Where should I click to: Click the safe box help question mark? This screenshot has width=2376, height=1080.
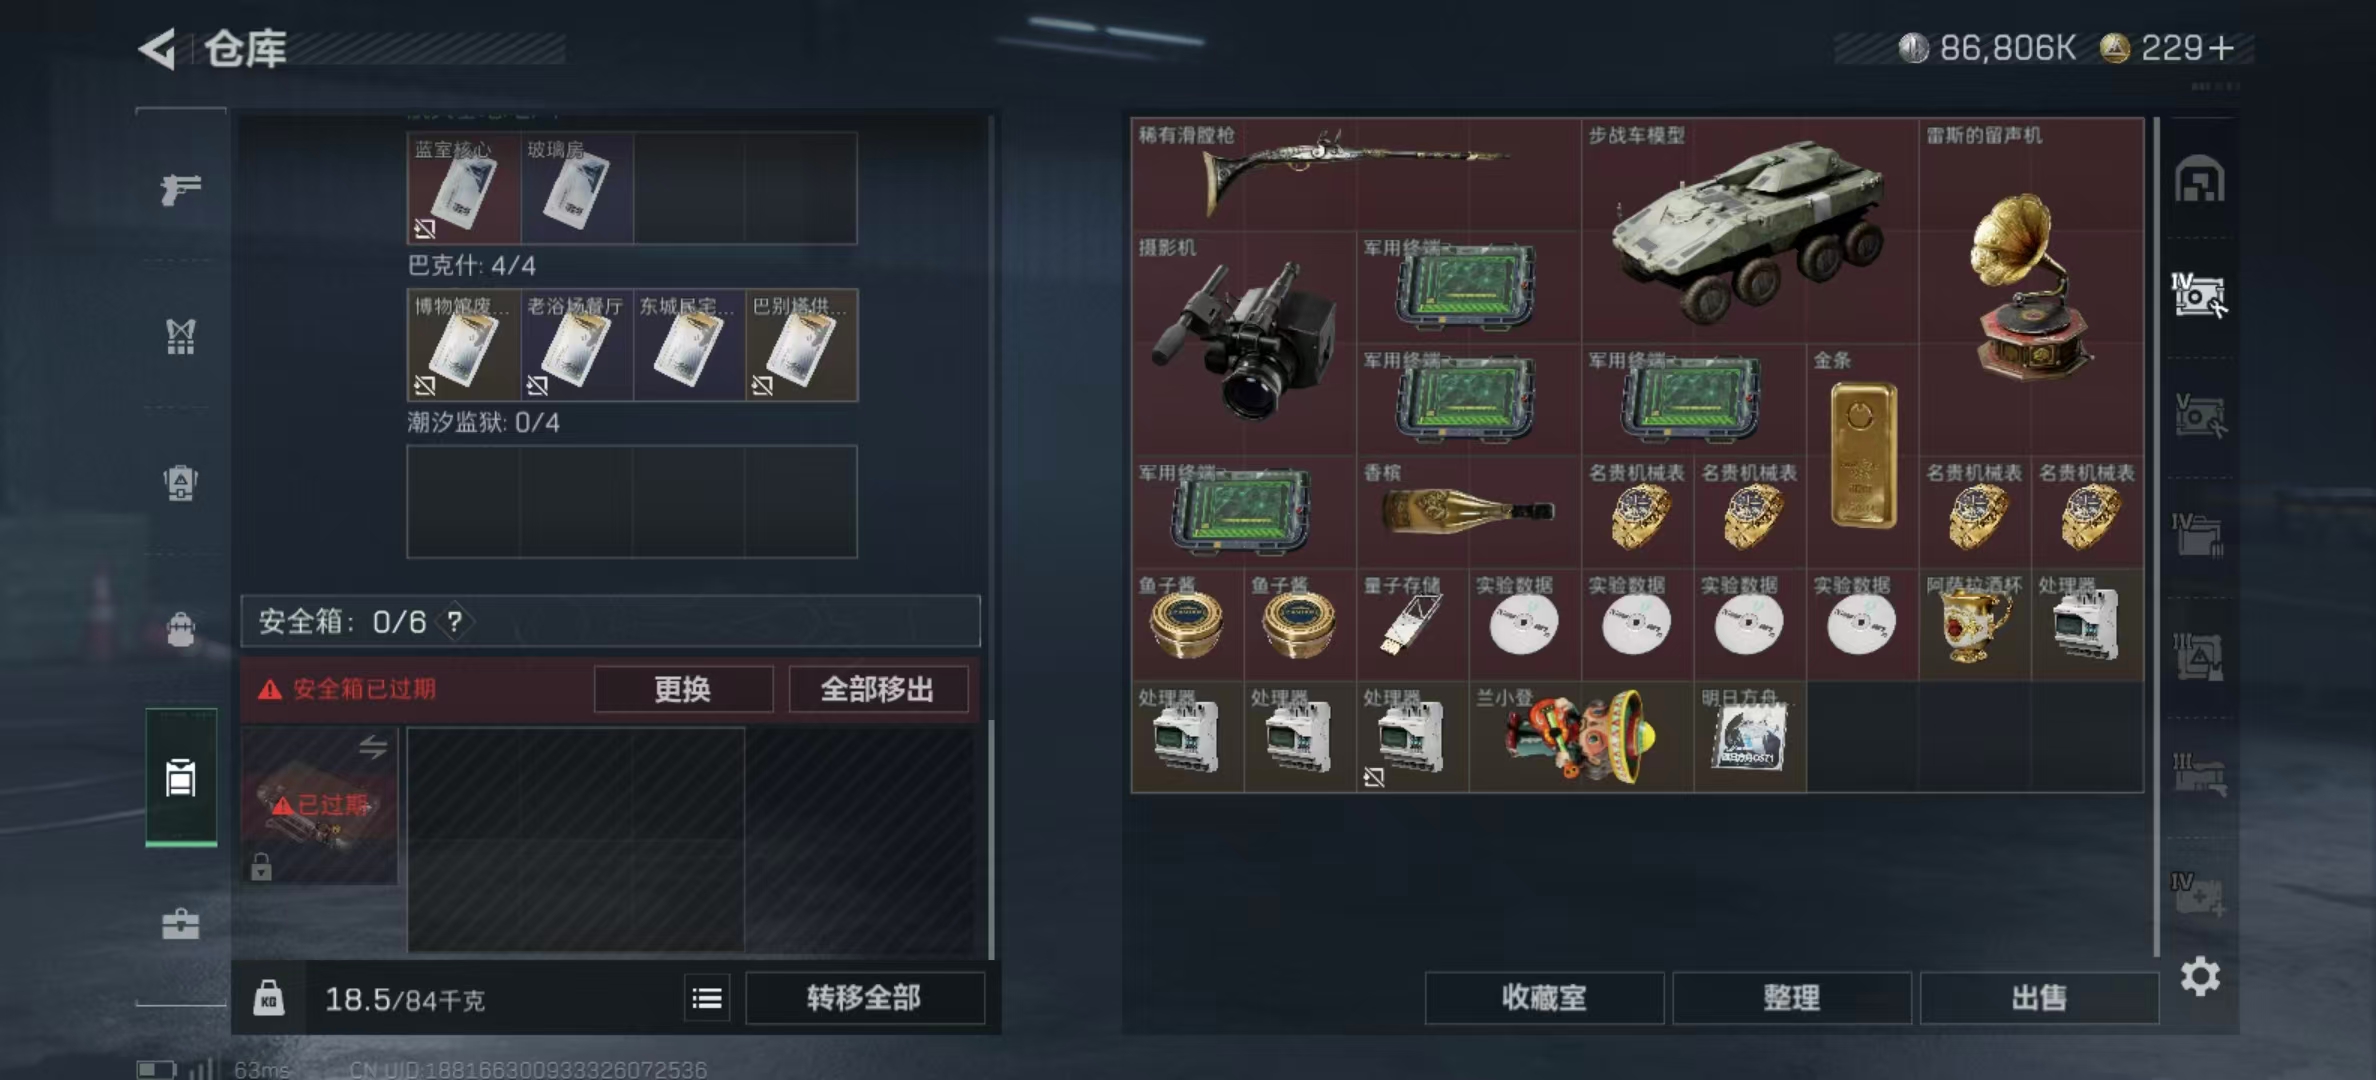[x=455, y=622]
